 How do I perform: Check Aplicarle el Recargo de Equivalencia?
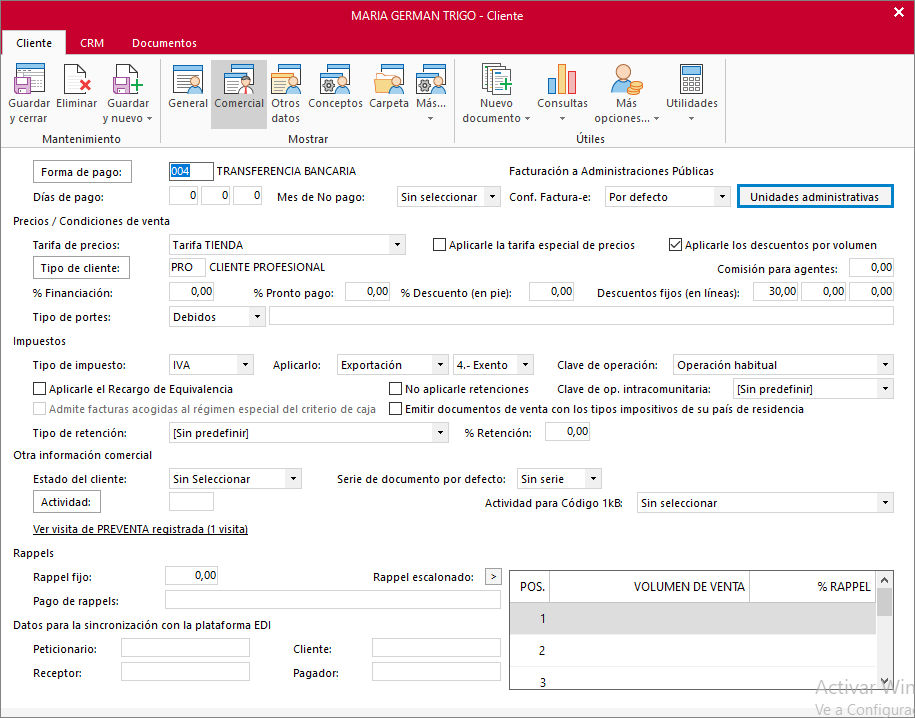(x=40, y=389)
